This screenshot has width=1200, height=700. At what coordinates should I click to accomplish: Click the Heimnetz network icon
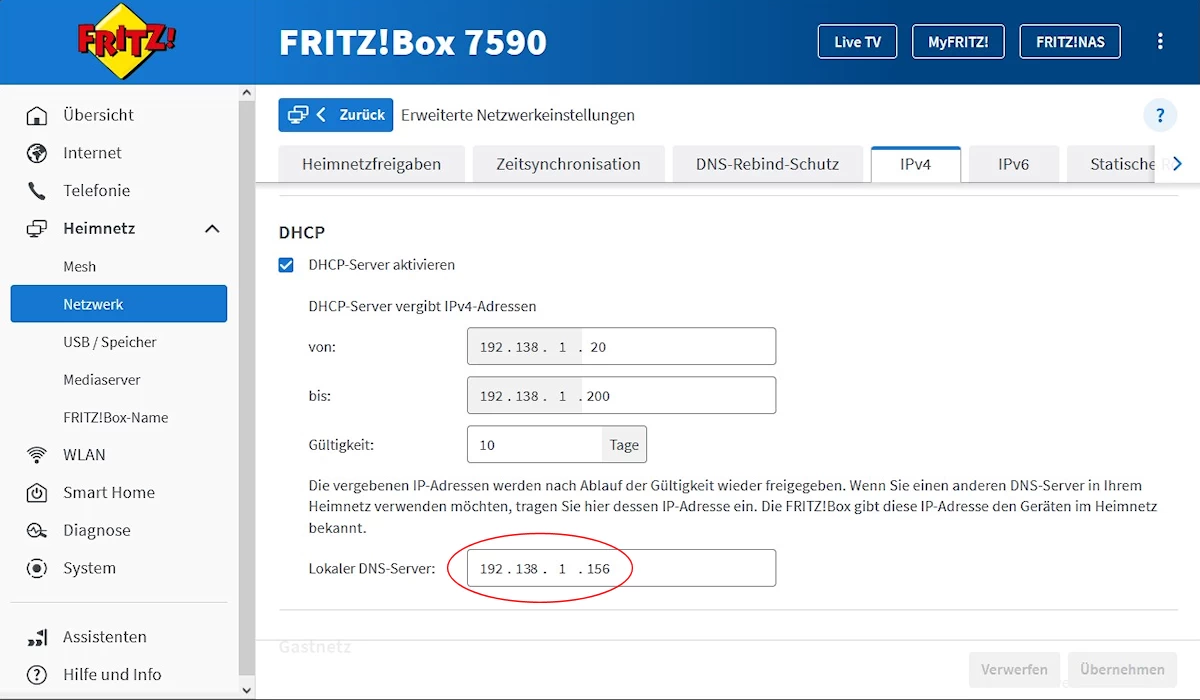(x=37, y=229)
